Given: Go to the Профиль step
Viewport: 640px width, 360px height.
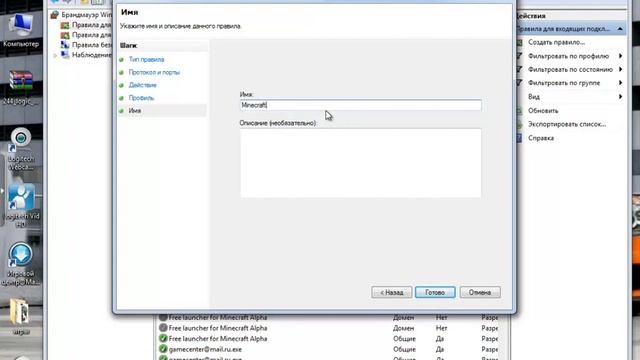Looking at the screenshot, I should coord(141,98).
